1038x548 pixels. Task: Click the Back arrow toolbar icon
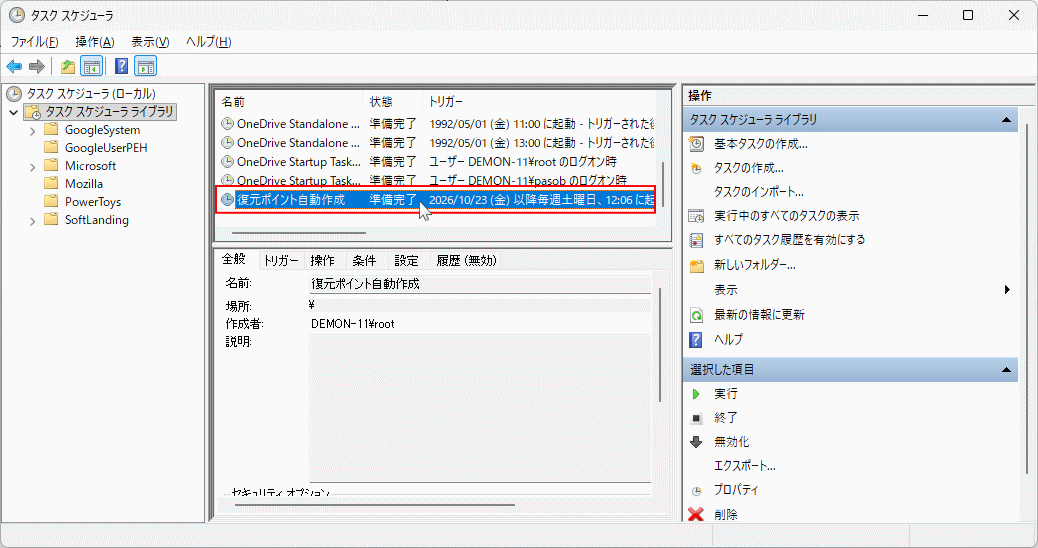click(14, 66)
